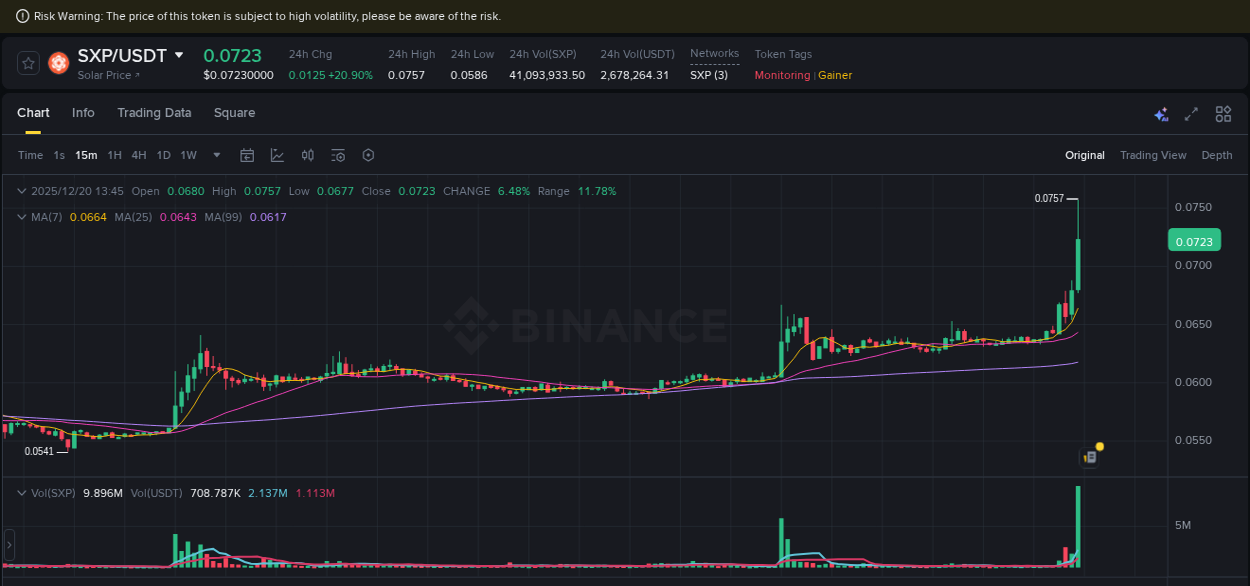Collapse the OHLC info row chevron

click(20, 191)
